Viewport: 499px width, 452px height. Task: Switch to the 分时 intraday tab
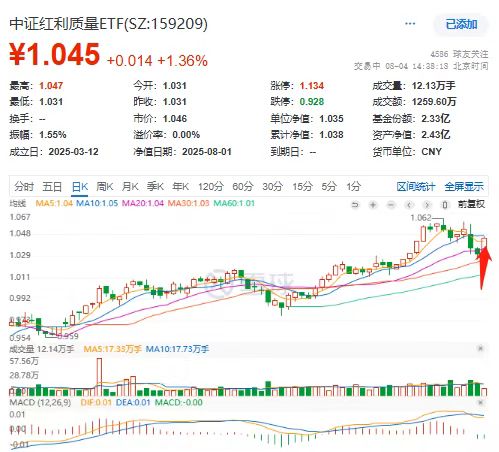point(24,186)
